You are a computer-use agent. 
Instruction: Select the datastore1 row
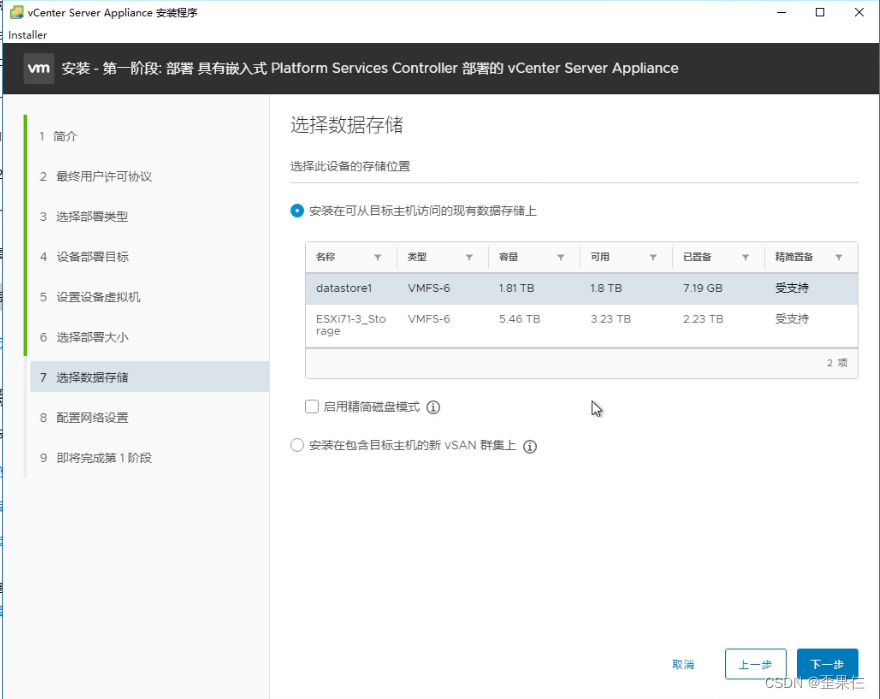tap(581, 289)
